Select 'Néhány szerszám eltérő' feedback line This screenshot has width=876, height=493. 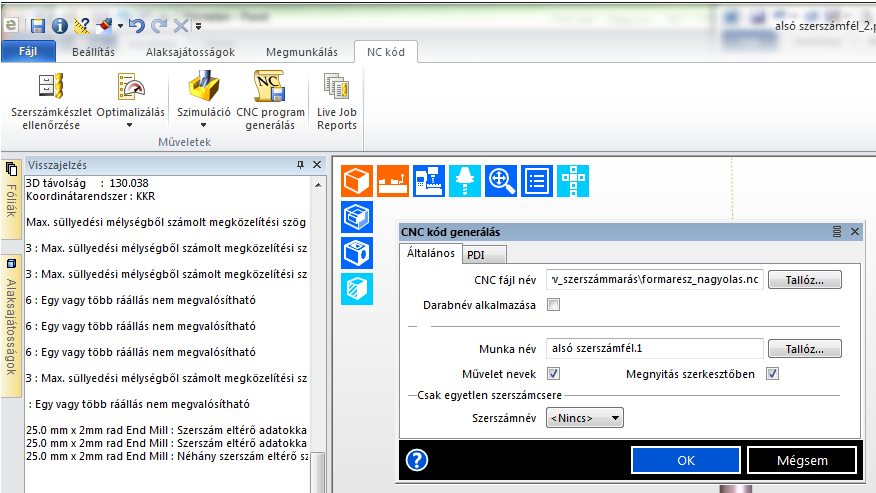click(167, 456)
